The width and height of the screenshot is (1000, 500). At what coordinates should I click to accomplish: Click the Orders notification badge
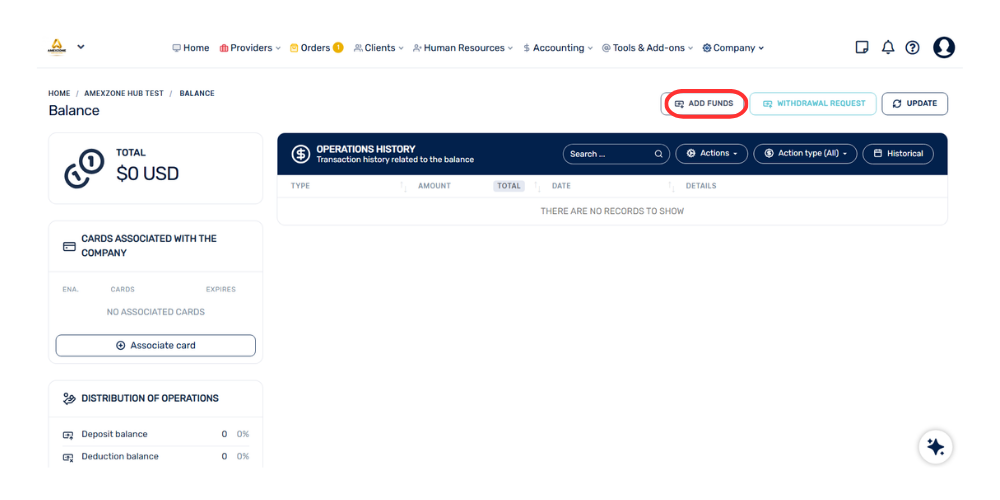click(338, 48)
